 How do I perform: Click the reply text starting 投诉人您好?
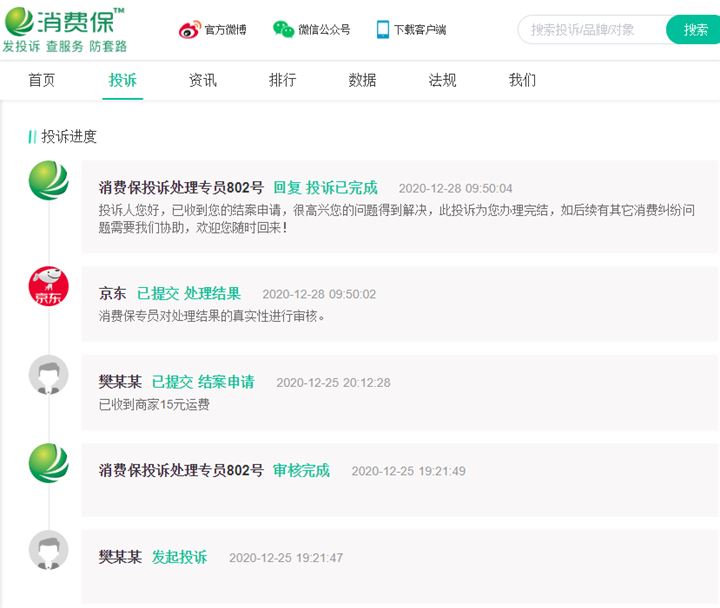click(396, 219)
